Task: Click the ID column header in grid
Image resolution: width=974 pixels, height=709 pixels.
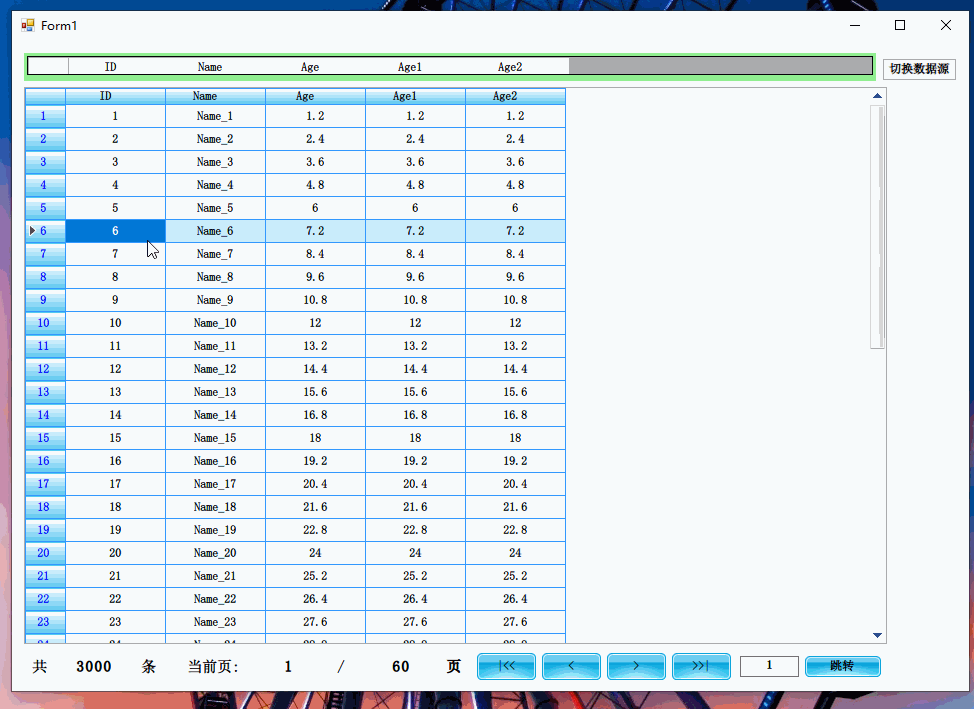Action: 116,96
